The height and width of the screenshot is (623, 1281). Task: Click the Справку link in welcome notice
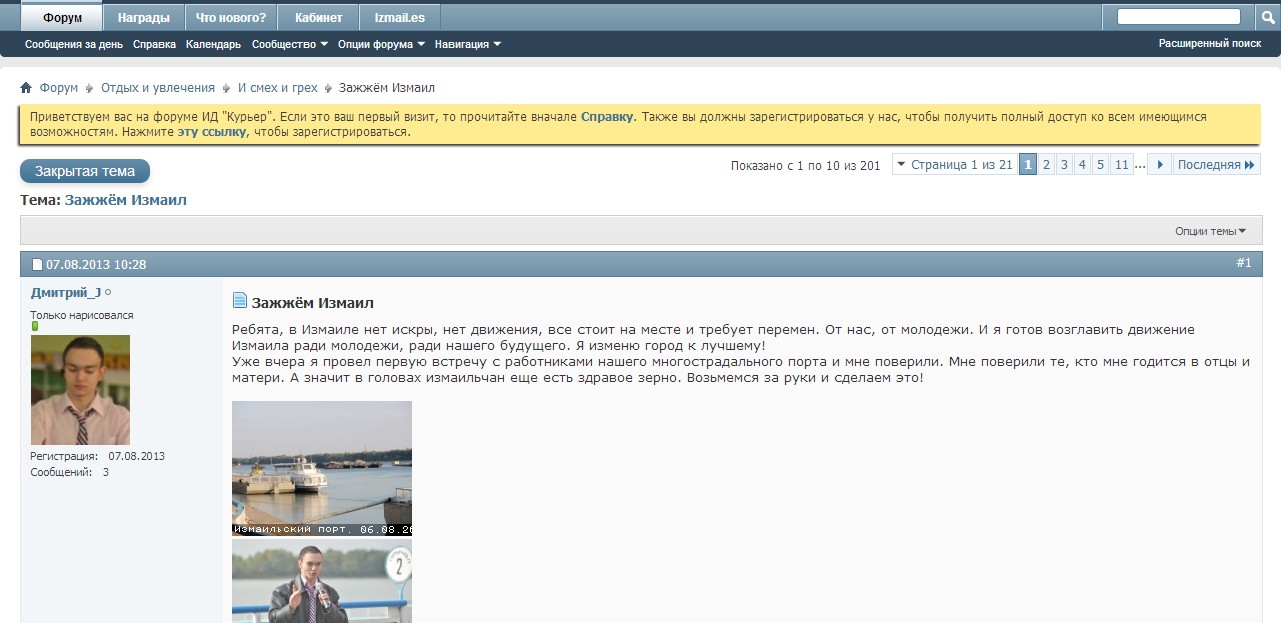607,117
